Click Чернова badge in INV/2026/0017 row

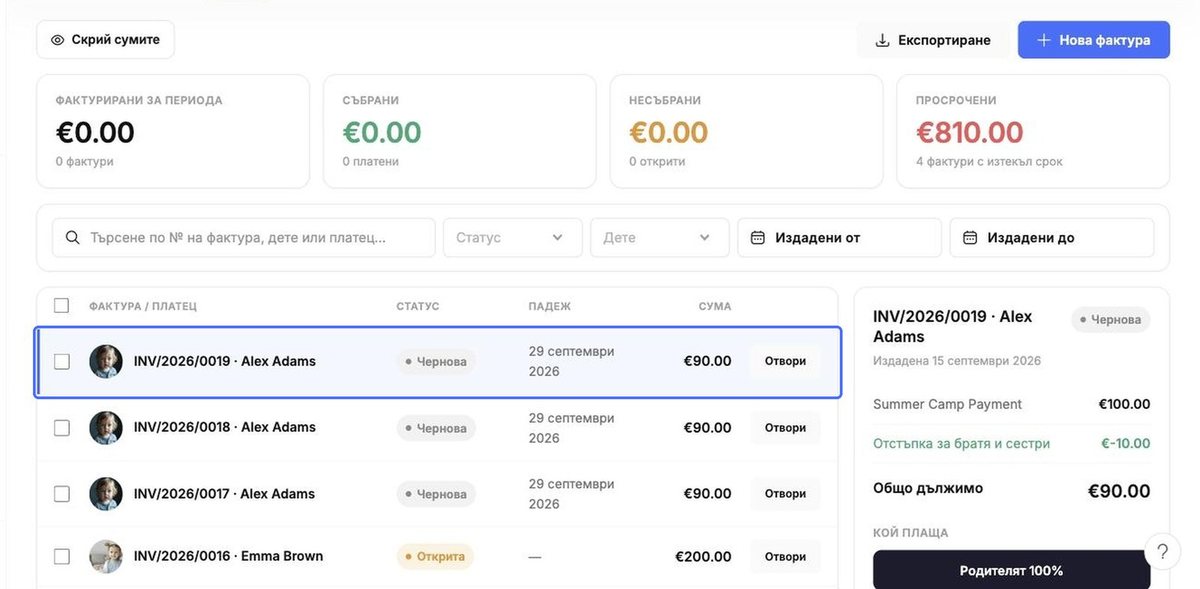pos(436,494)
